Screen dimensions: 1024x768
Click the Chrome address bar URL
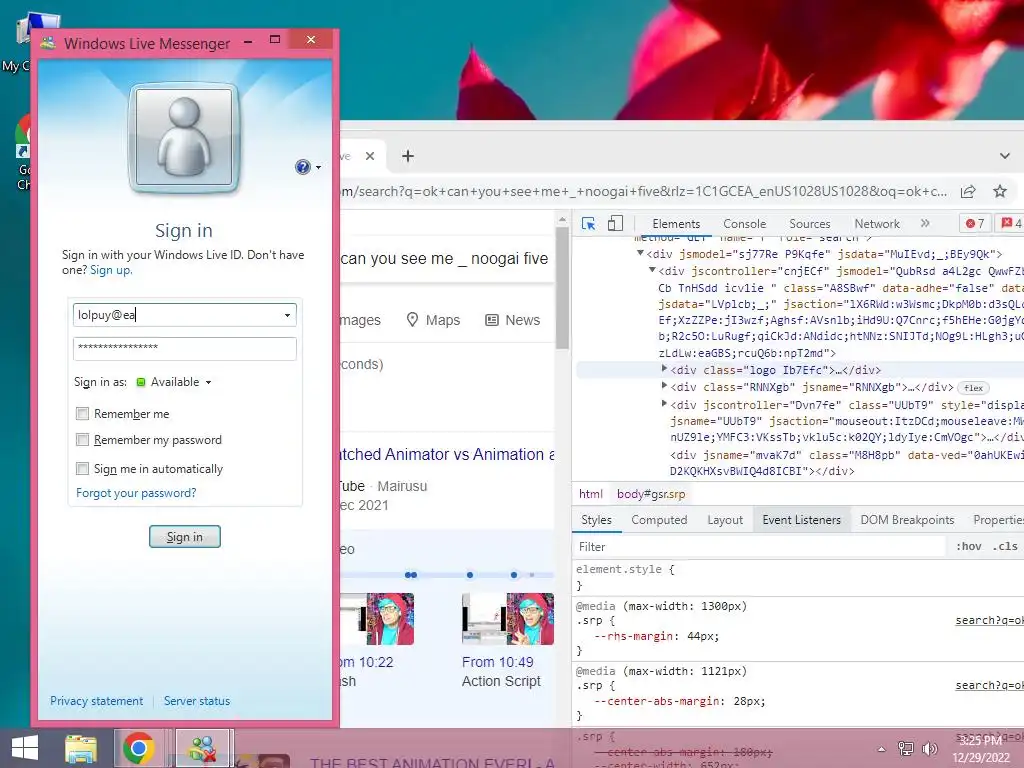(643, 191)
